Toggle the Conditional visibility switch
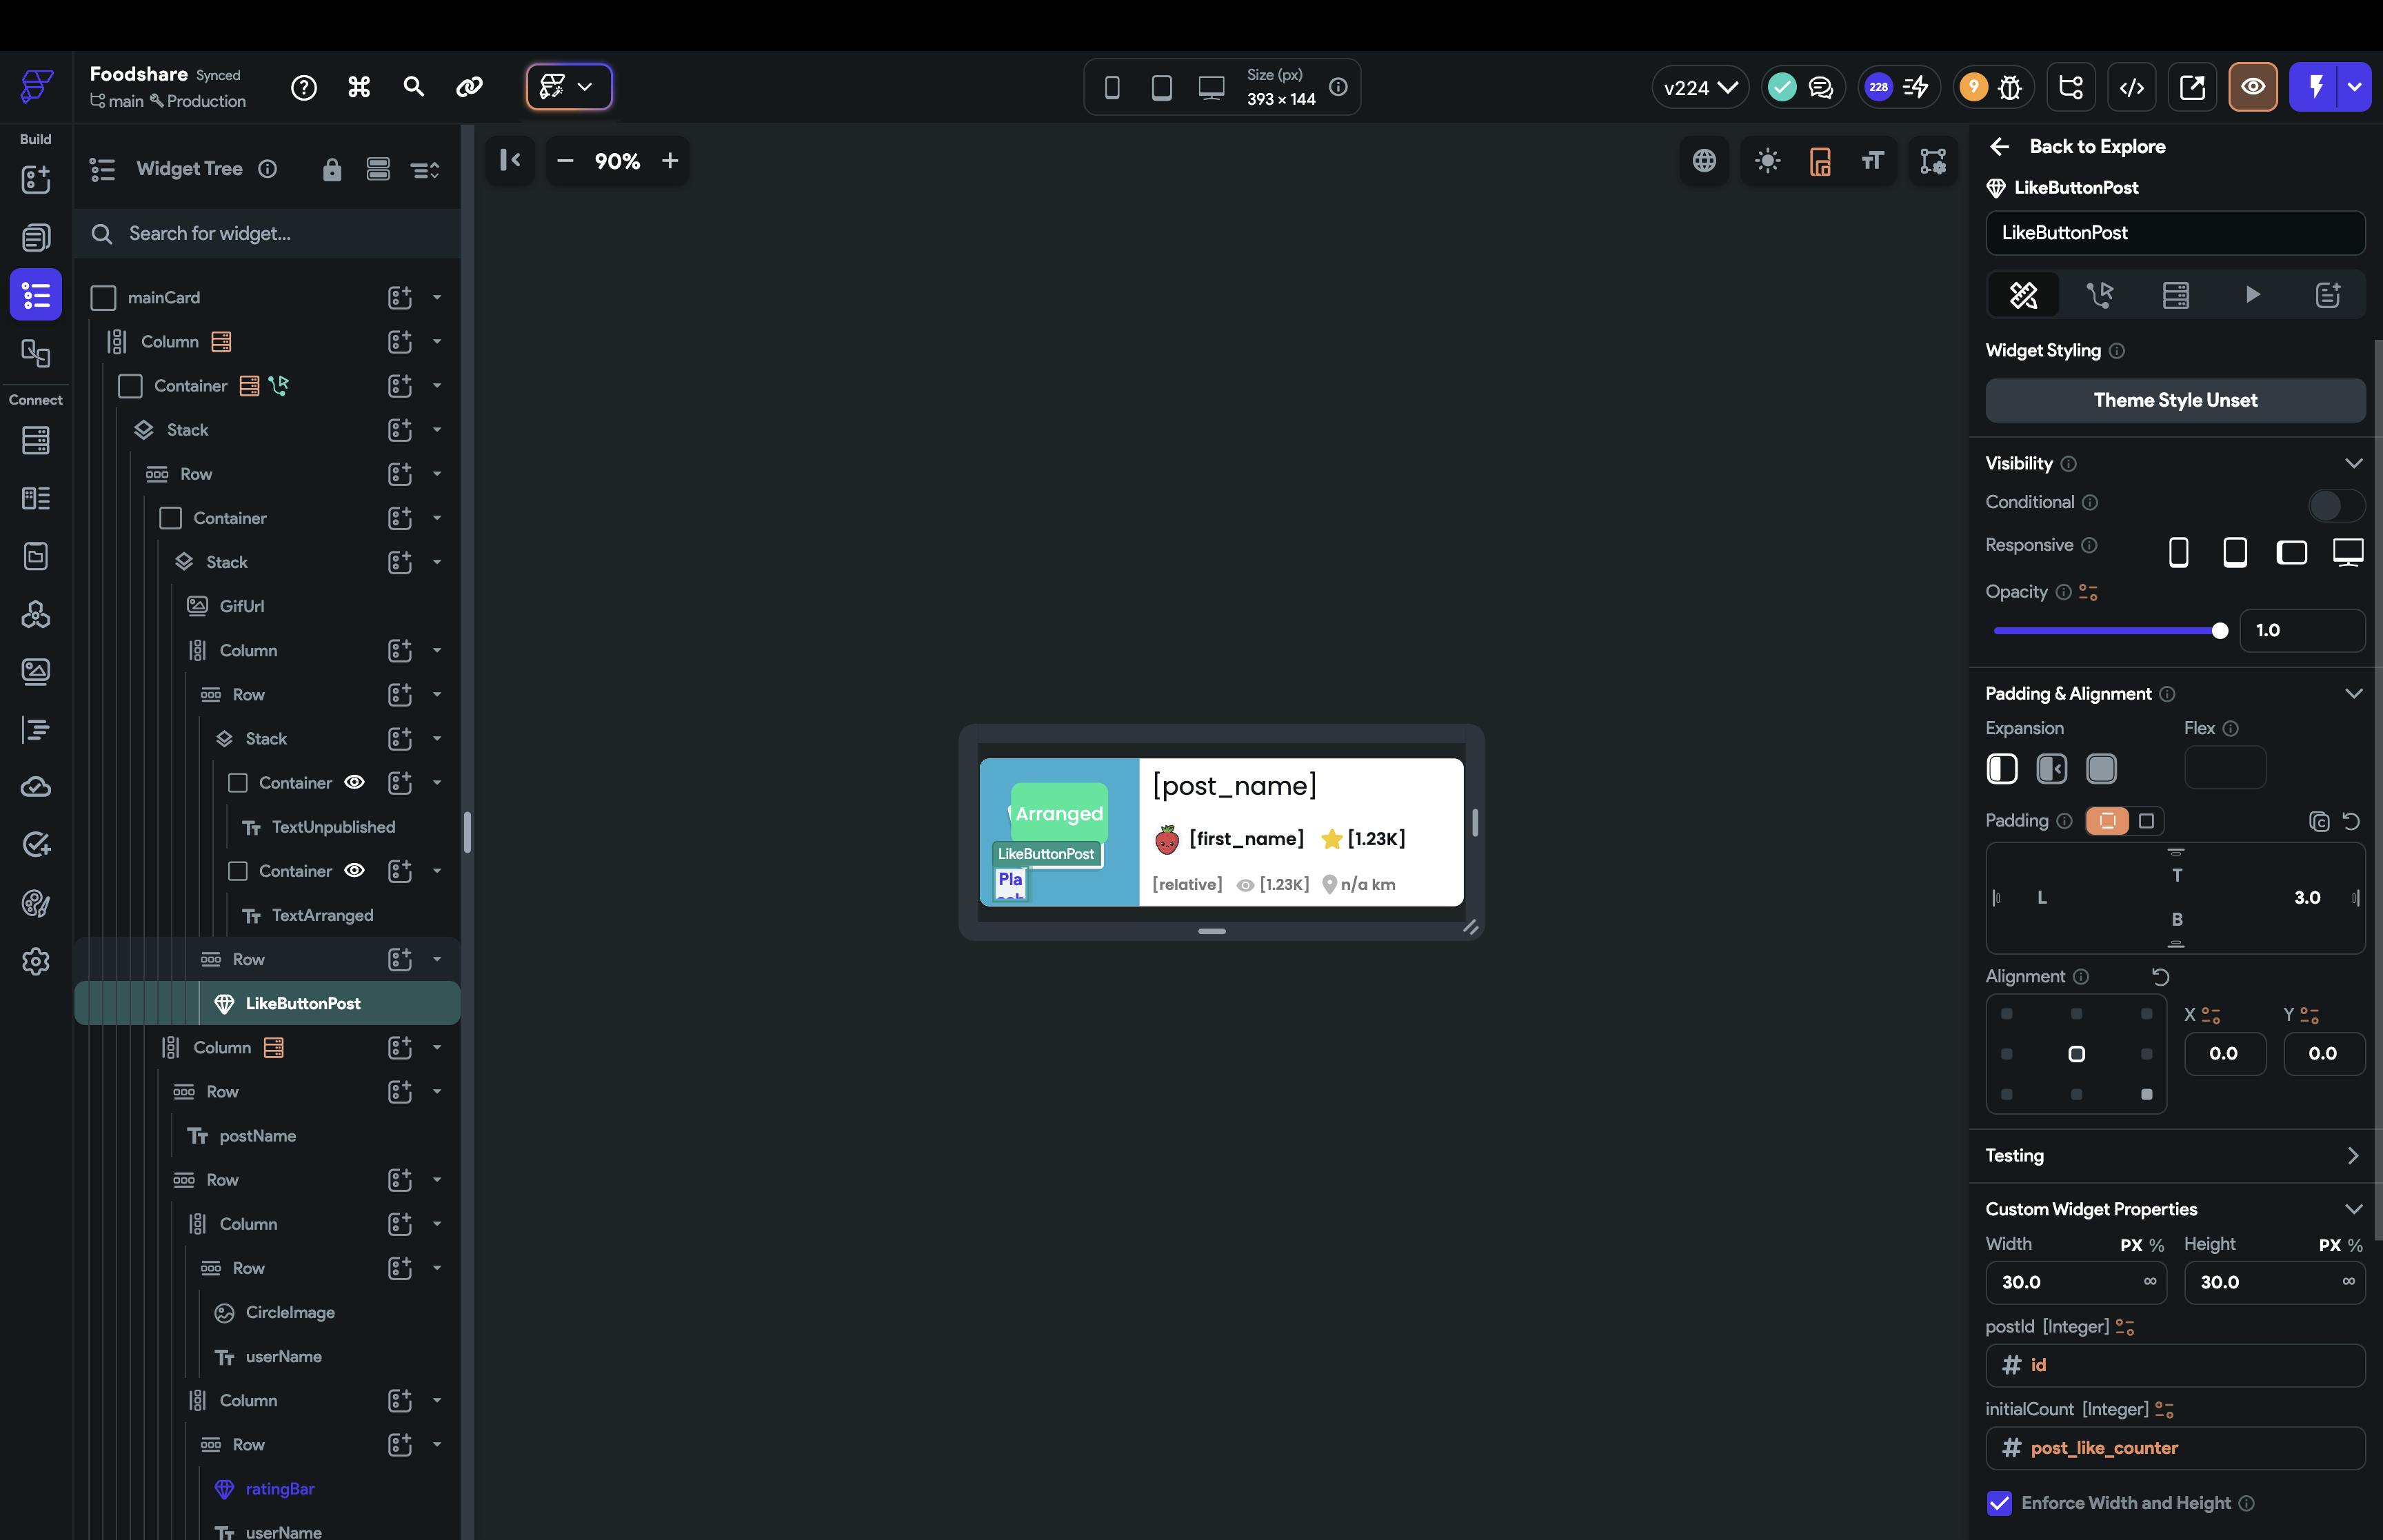 pyautogui.click(x=2335, y=504)
